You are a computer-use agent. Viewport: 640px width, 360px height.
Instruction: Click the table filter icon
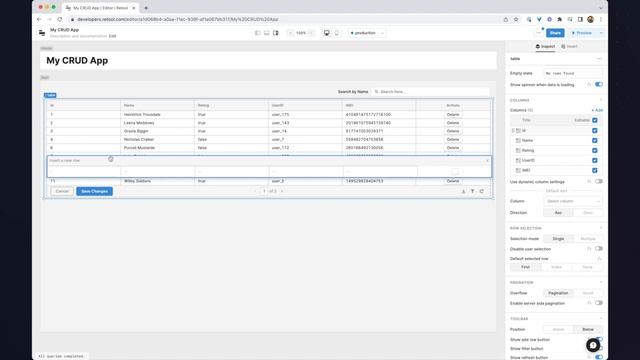click(472, 191)
